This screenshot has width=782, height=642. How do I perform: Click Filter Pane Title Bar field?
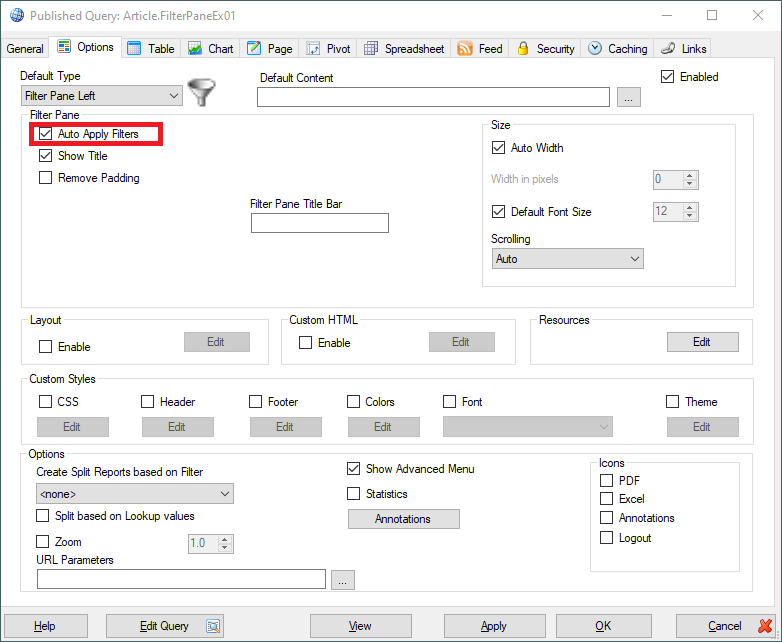320,223
